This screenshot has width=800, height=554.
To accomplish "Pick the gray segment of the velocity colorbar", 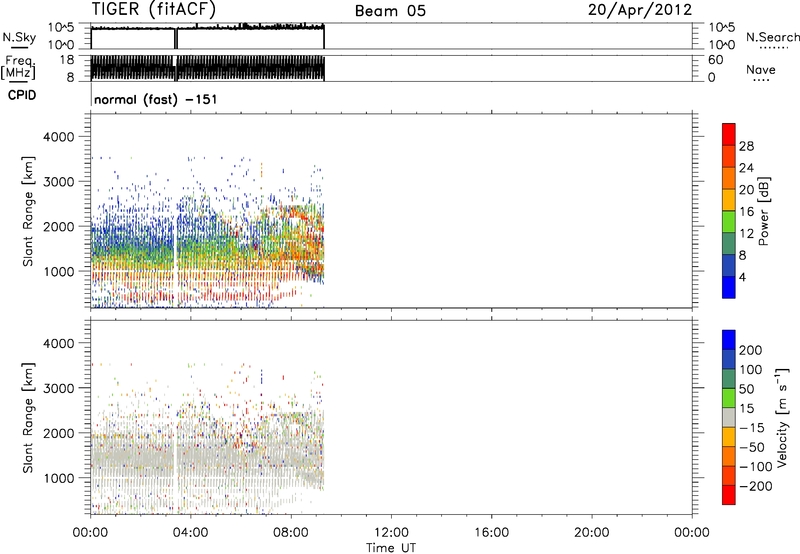I will [729, 417].
